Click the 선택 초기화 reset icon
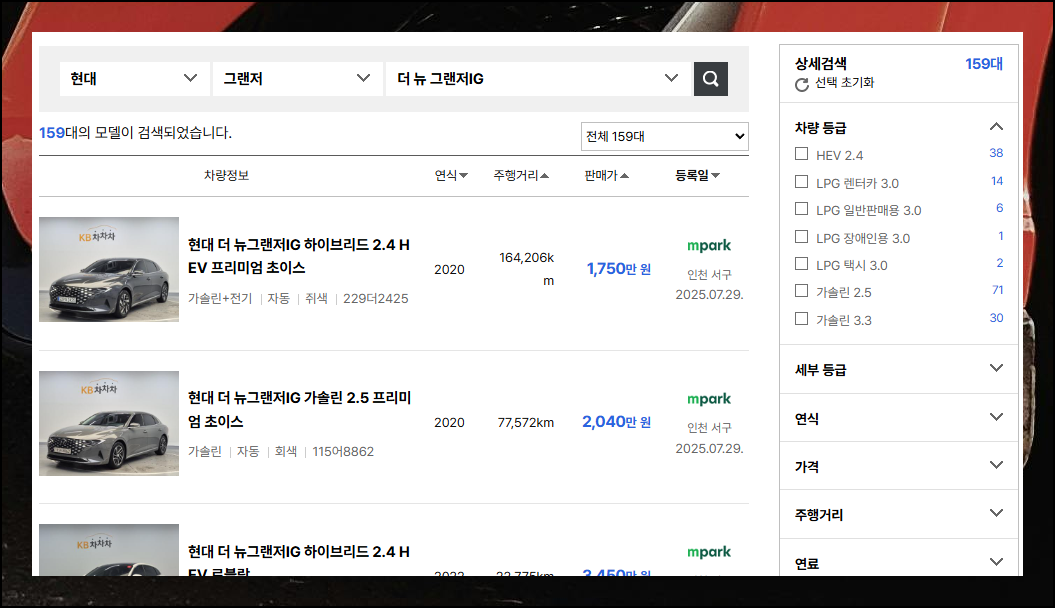 tap(801, 85)
